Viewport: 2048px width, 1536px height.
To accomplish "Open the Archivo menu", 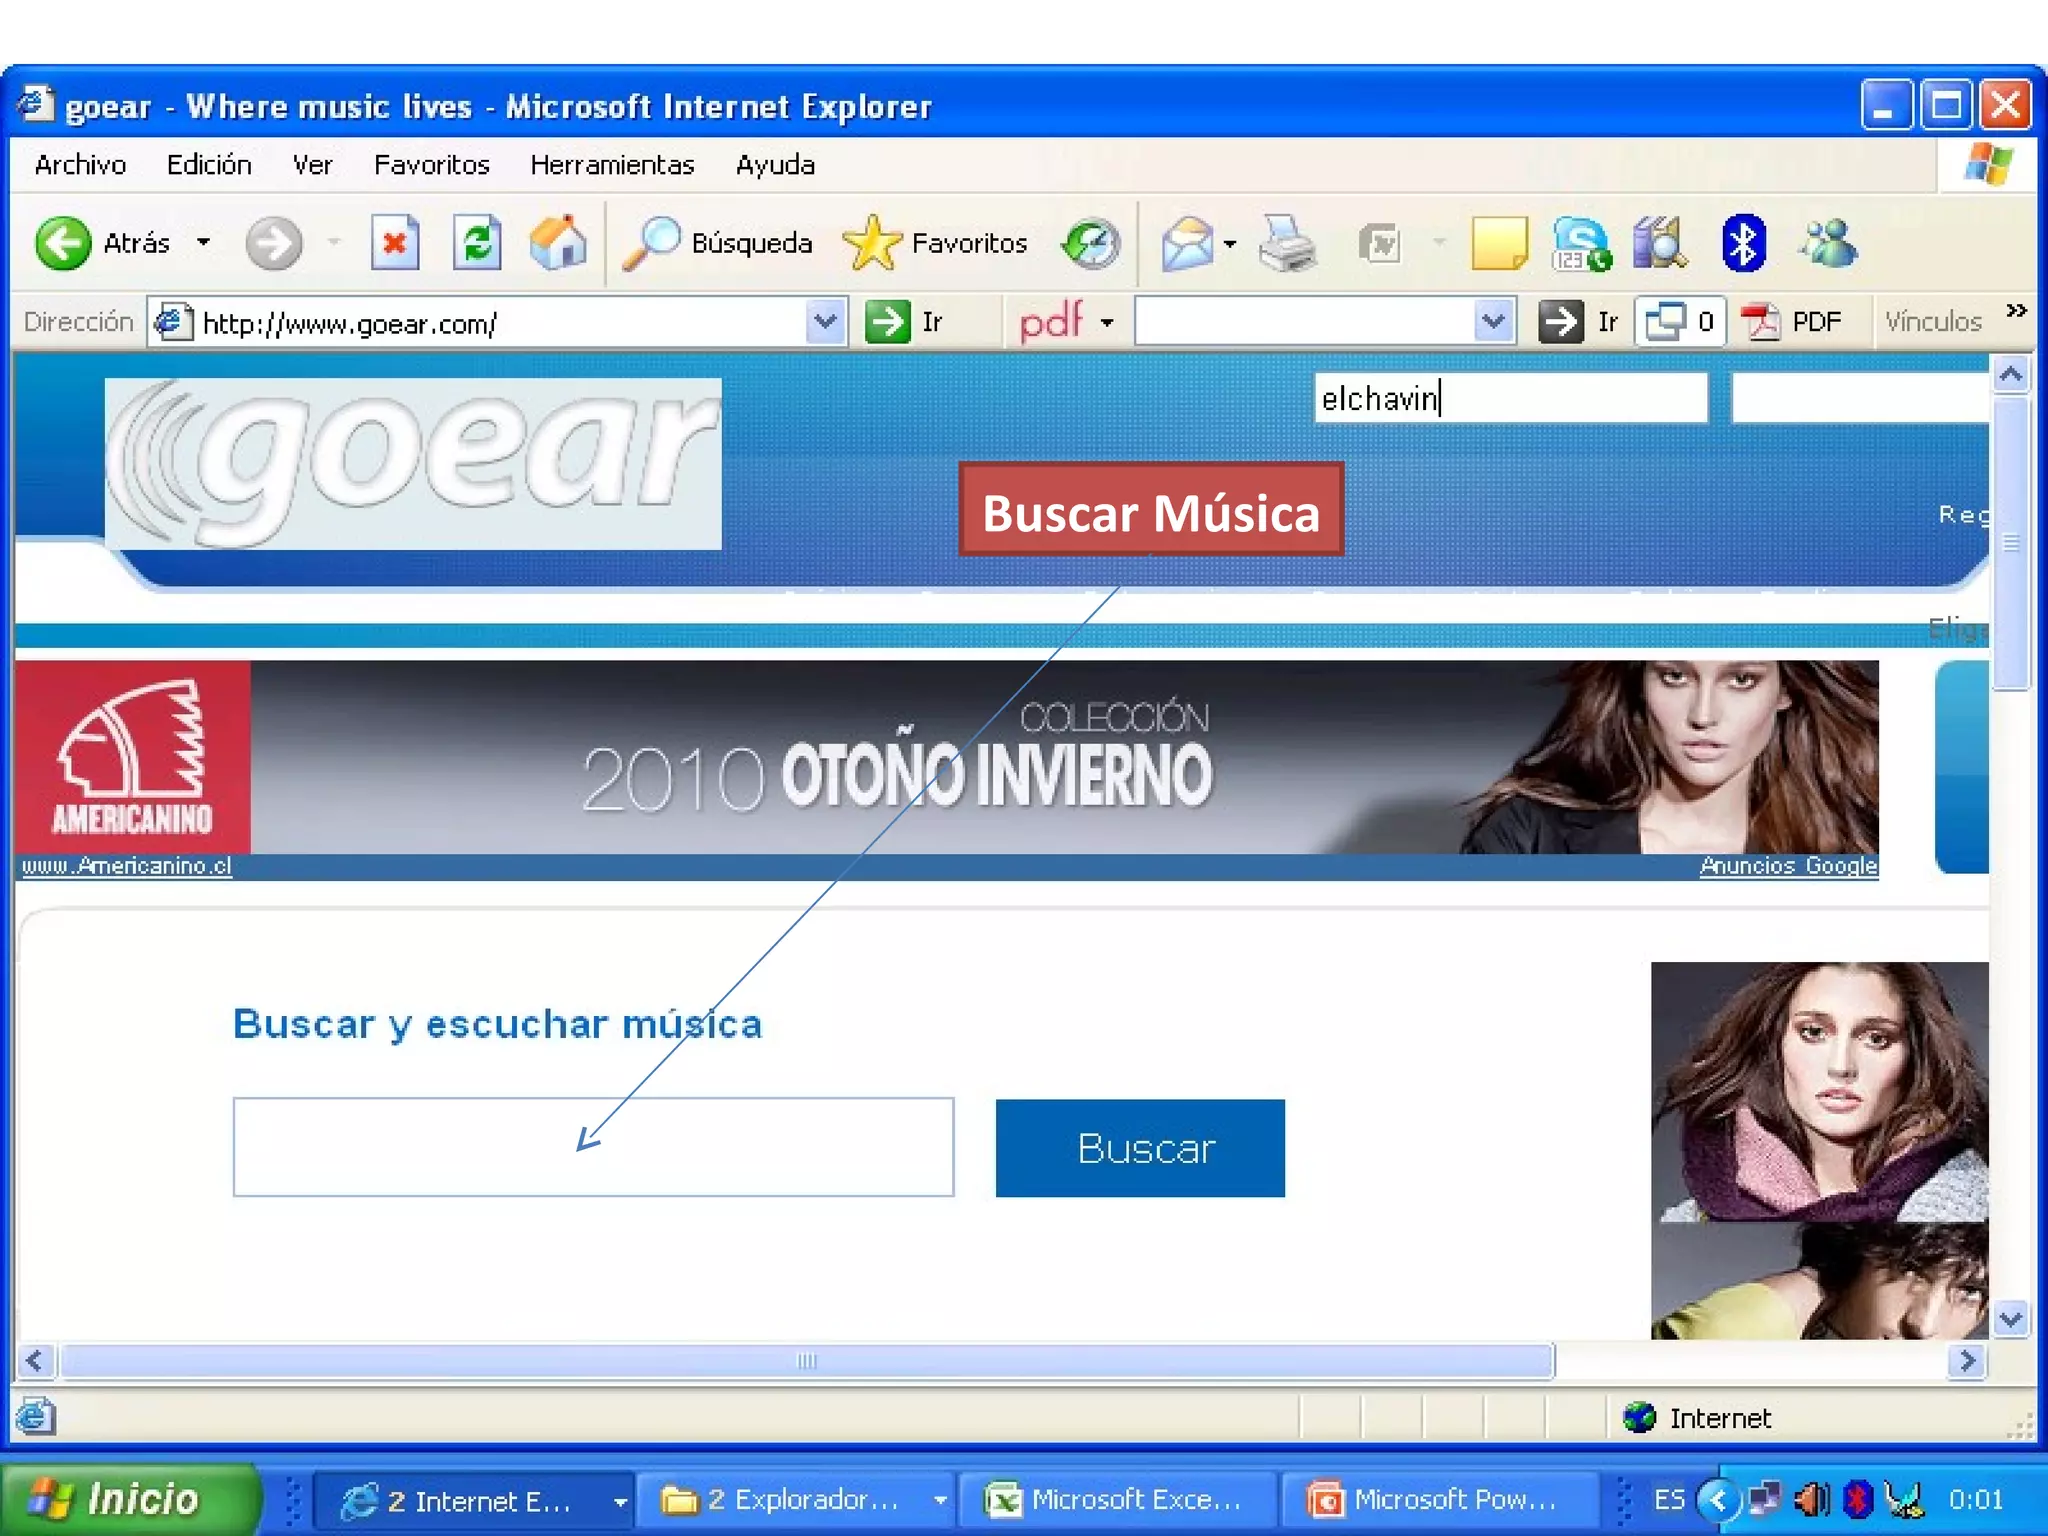I will pyautogui.click(x=80, y=165).
